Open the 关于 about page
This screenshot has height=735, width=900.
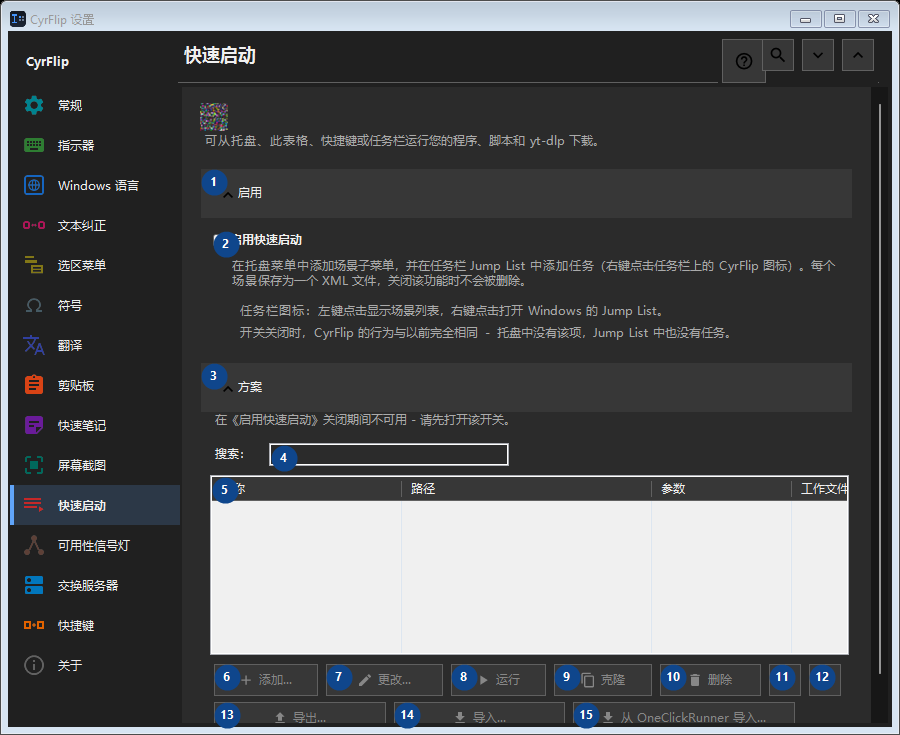(x=95, y=666)
